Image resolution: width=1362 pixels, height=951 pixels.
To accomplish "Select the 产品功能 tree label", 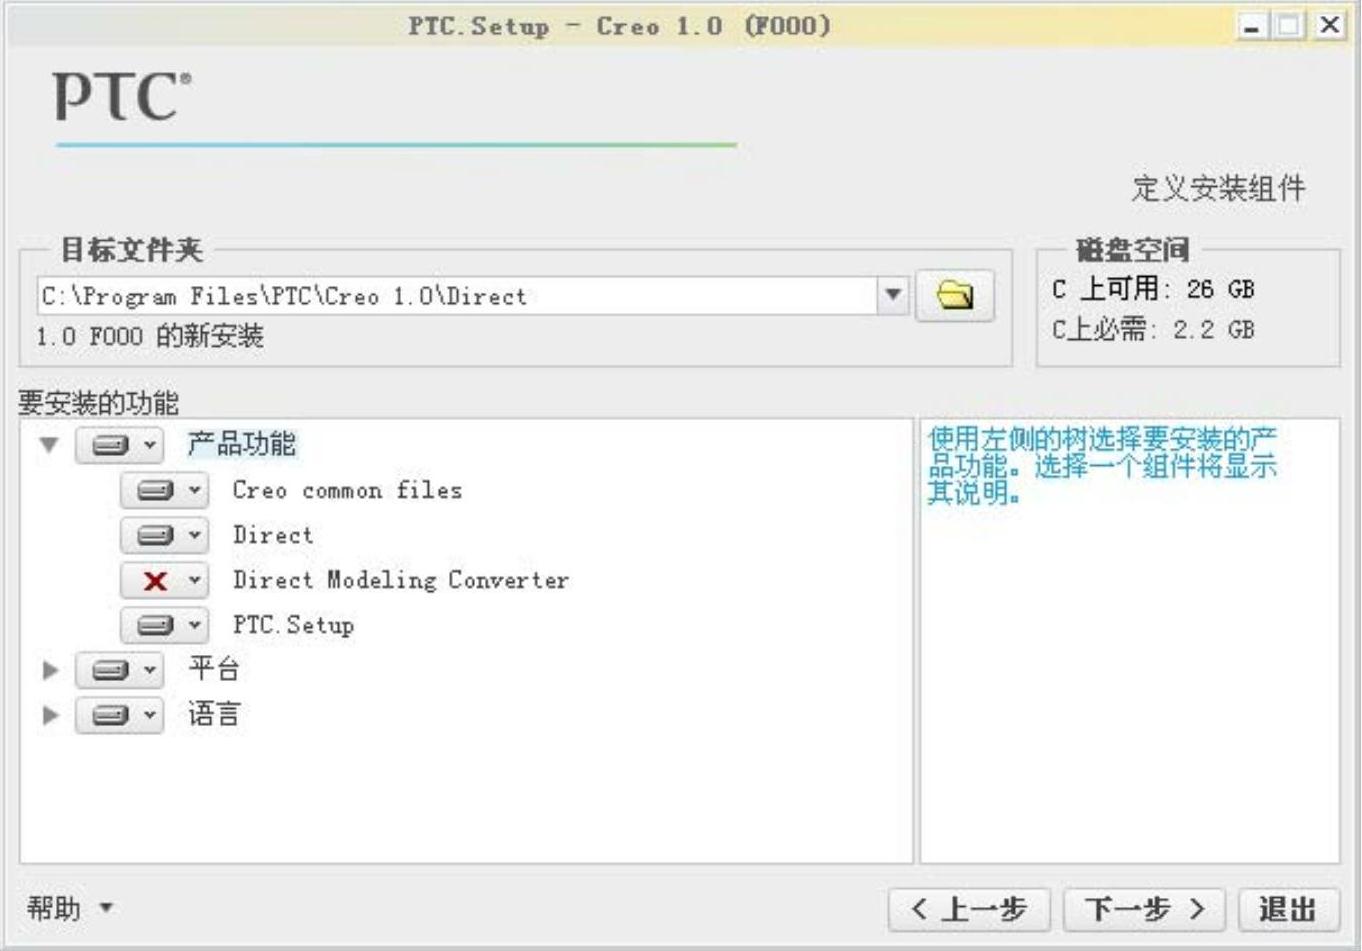I will pyautogui.click(x=241, y=444).
